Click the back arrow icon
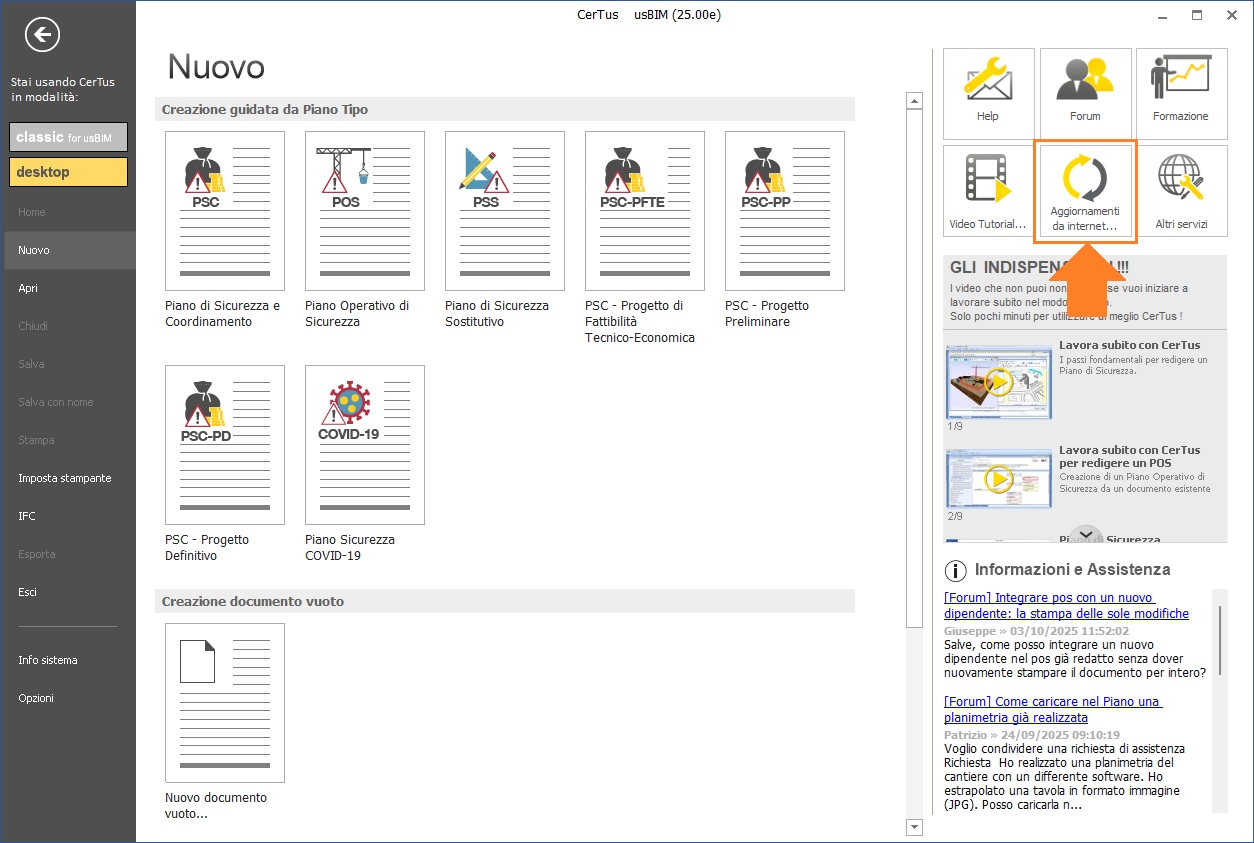The height and width of the screenshot is (843, 1254). click(x=42, y=35)
